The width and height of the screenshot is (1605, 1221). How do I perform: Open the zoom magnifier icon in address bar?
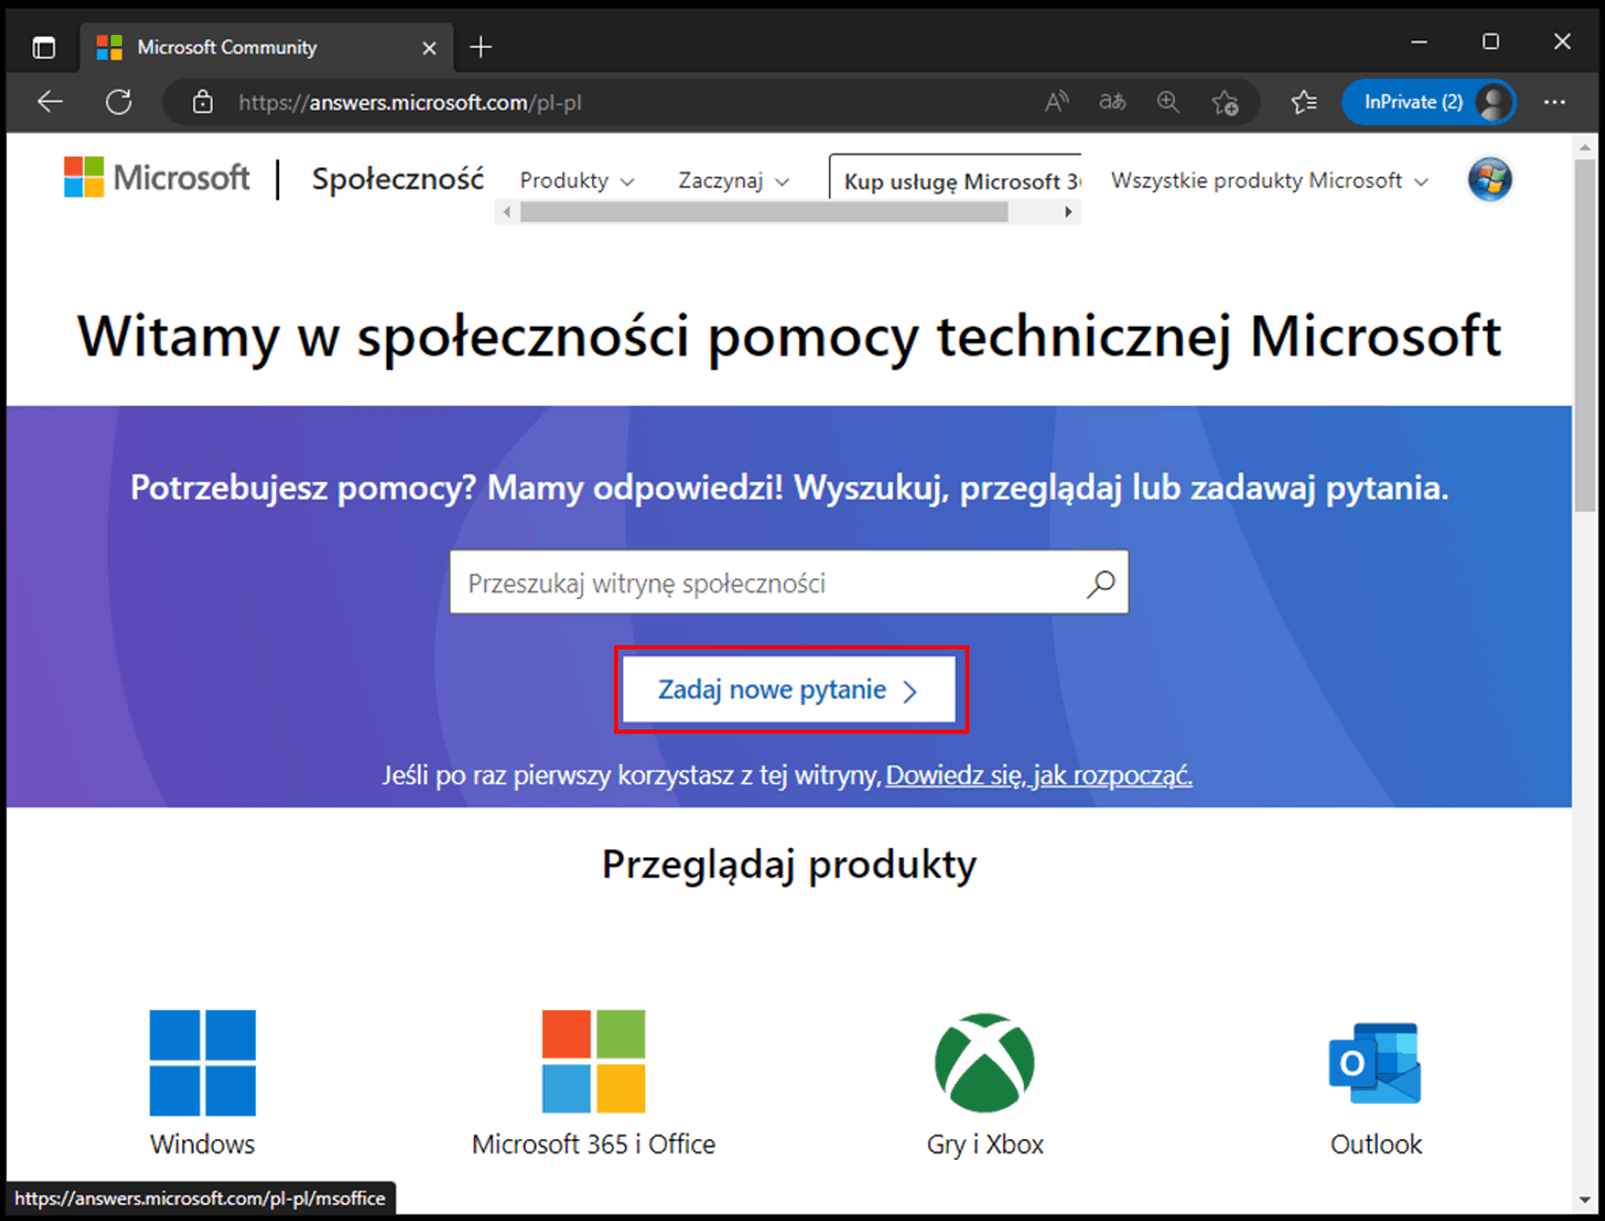click(1168, 102)
